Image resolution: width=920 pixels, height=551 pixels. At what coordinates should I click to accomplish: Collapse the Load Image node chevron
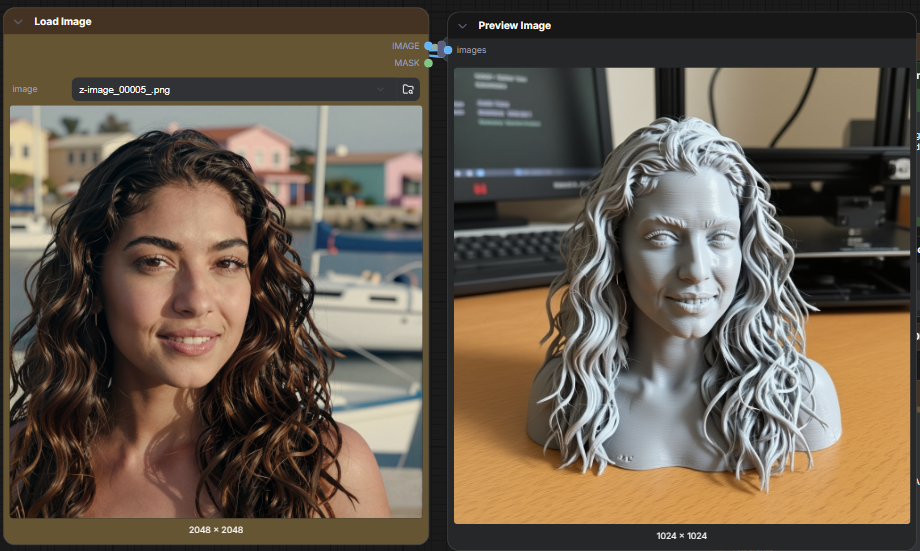tap(18, 21)
